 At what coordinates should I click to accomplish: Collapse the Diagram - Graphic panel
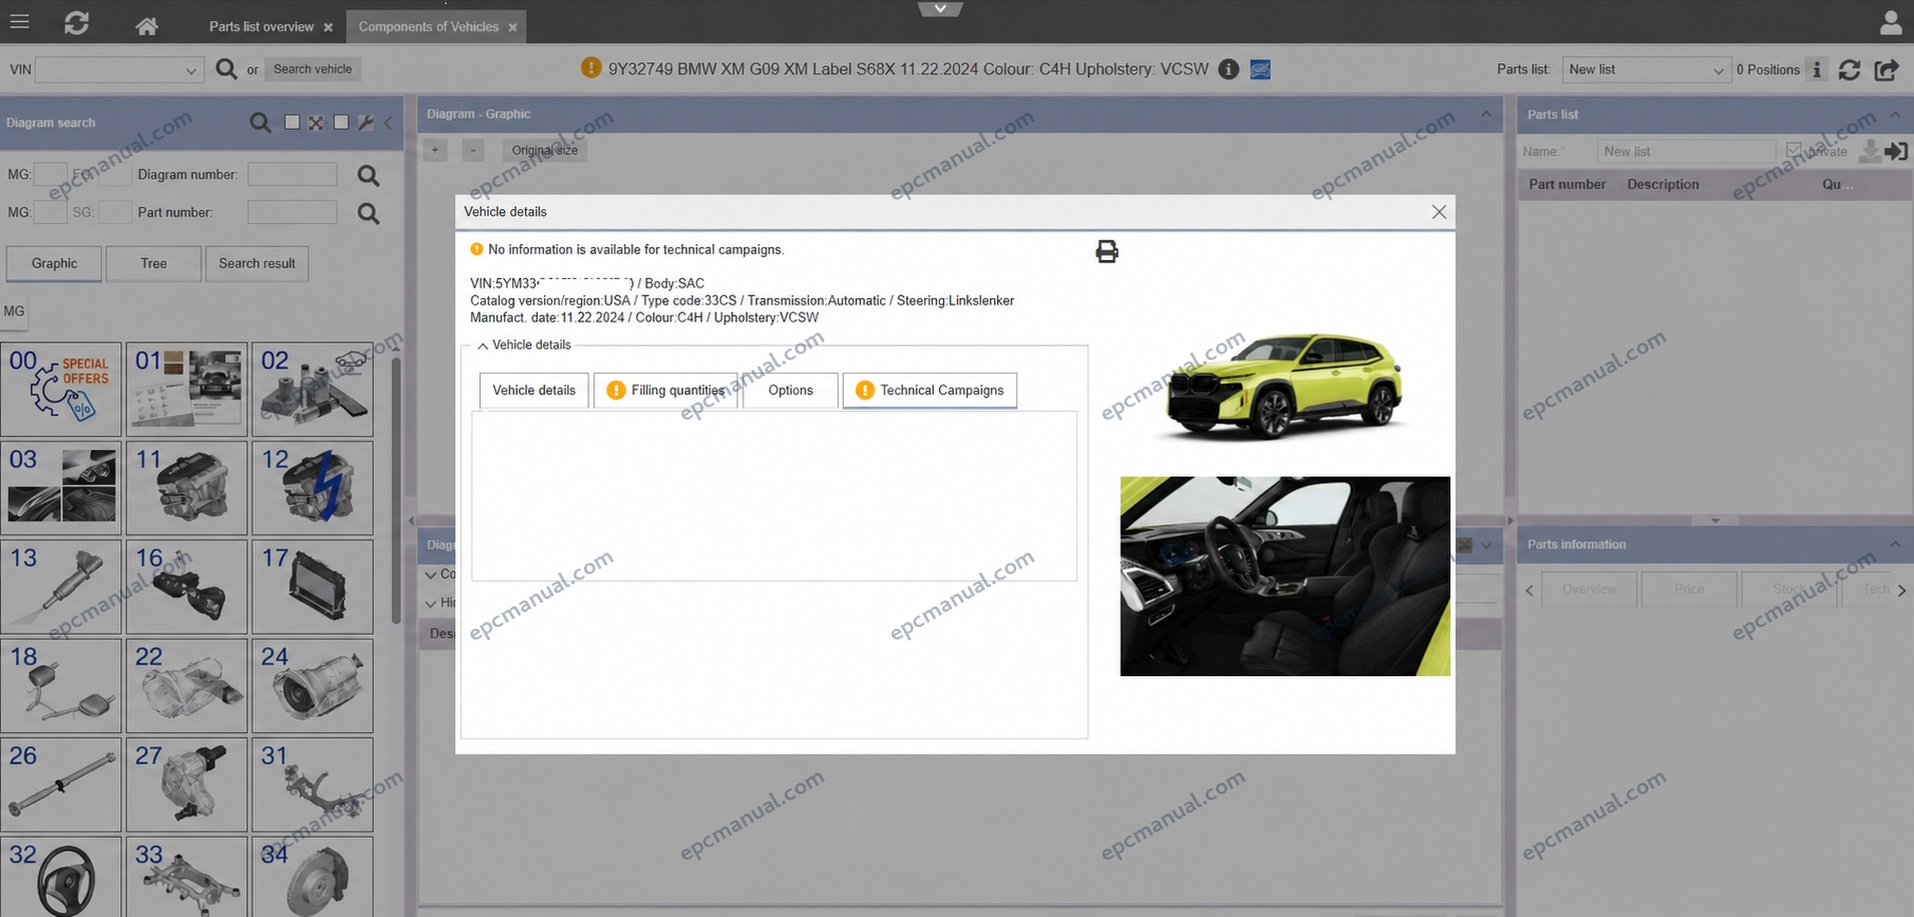coord(1486,114)
